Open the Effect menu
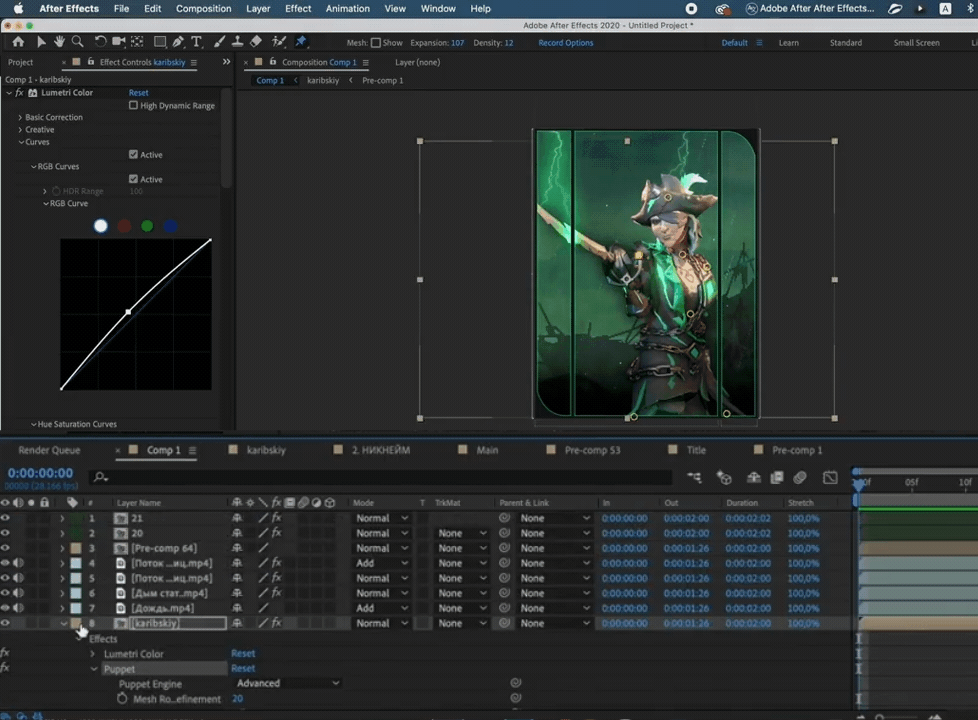Screen dimensions: 978x720 (x=298, y=9)
